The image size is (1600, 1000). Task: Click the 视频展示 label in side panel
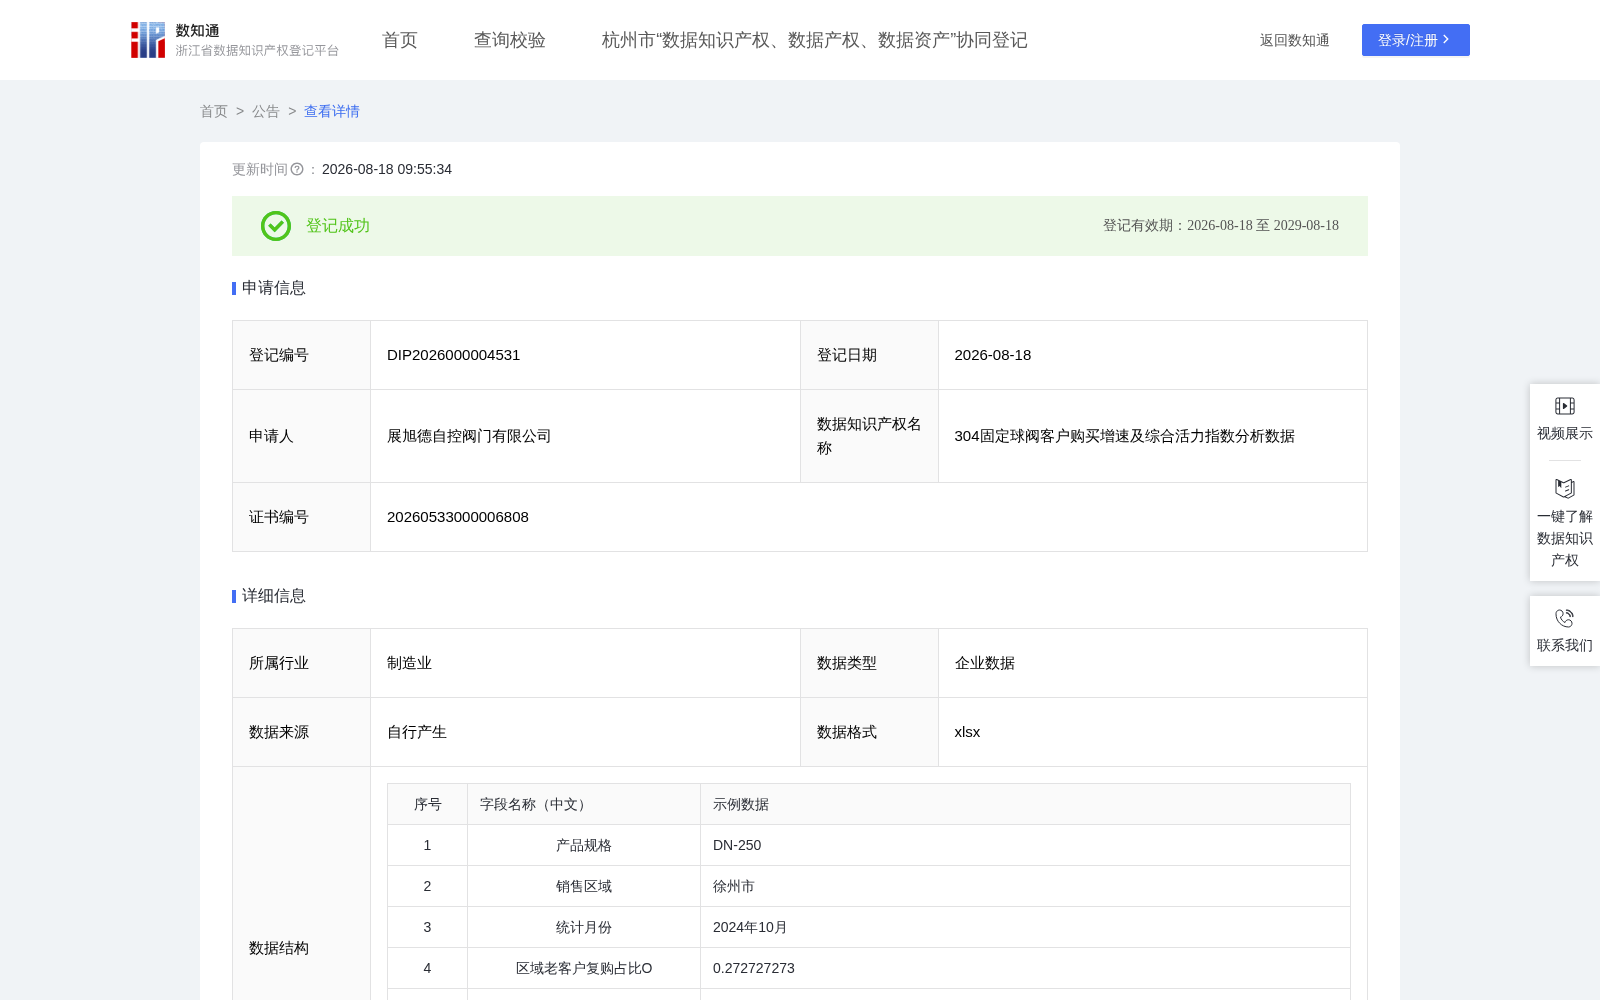click(1565, 433)
